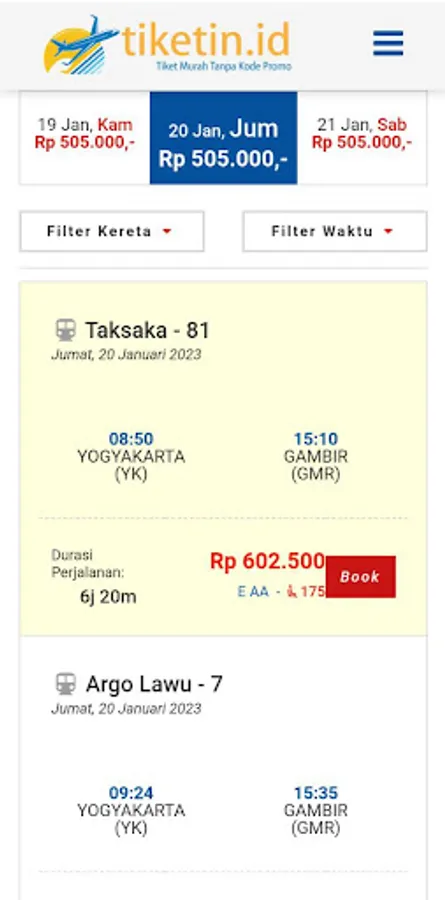
Task: Click the red arrow on Filter Kereta
Action: click(167, 231)
